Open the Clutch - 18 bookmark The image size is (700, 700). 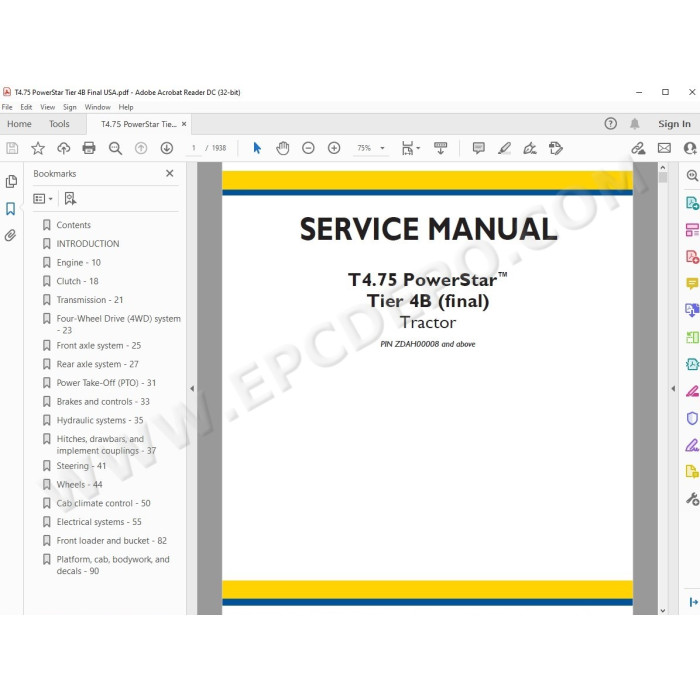click(77, 281)
